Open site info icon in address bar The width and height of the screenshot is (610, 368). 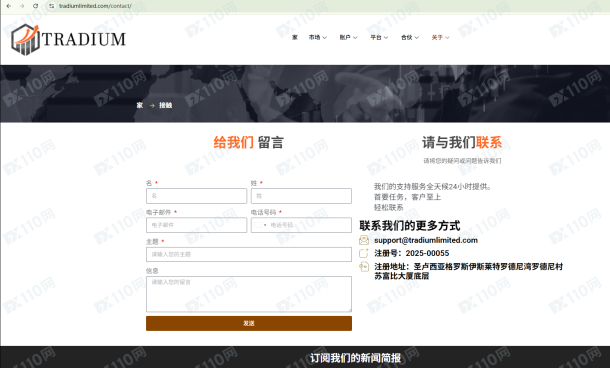click(51, 6)
